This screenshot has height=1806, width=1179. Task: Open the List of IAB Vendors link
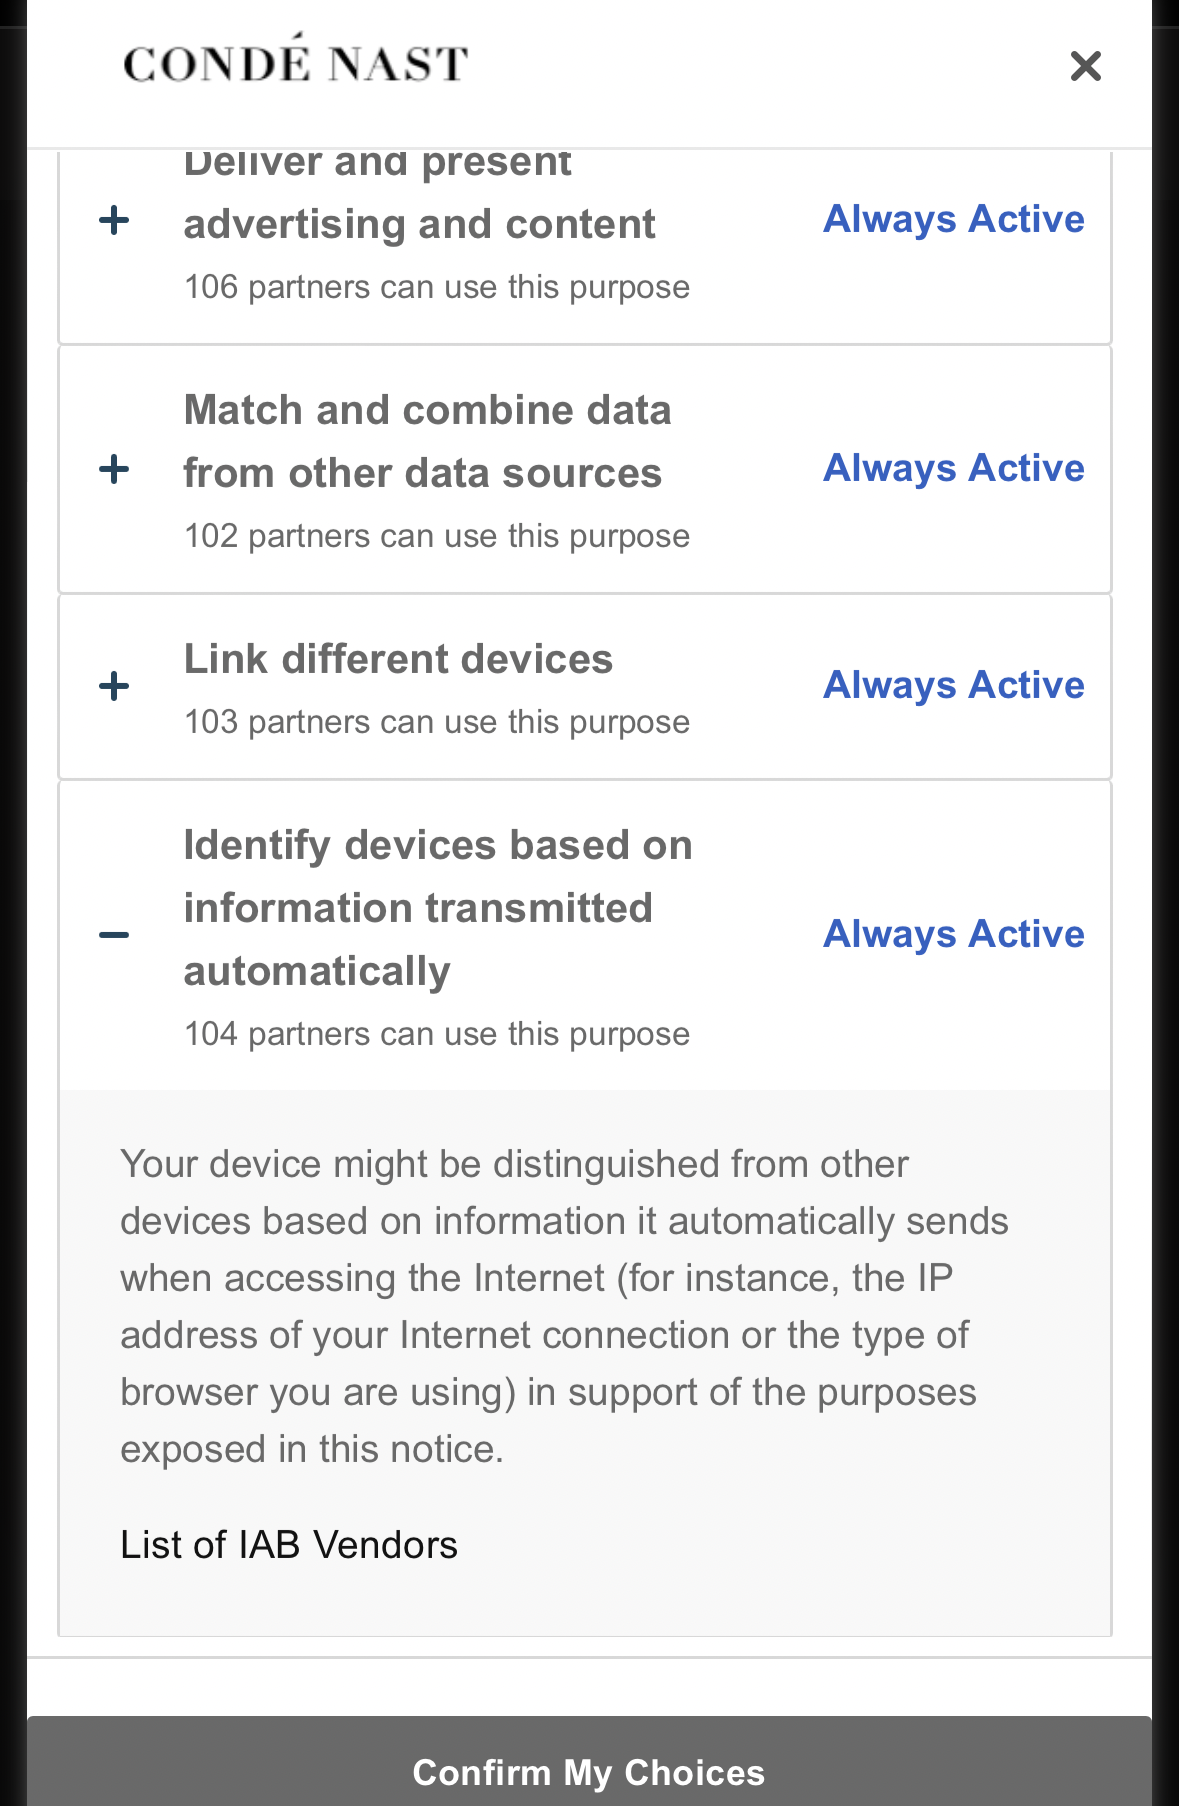pyautogui.click(x=289, y=1545)
